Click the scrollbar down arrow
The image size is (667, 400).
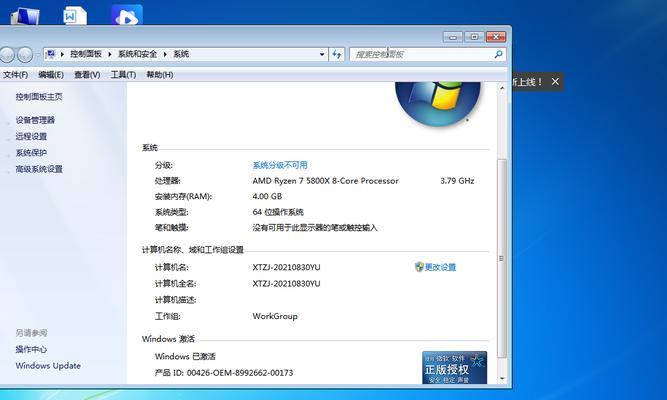(x=502, y=378)
